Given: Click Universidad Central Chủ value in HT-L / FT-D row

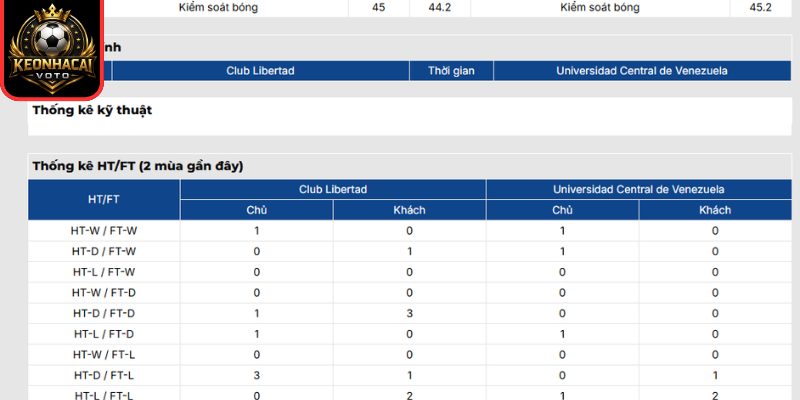Looking at the screenshot, I should (562, 334).
